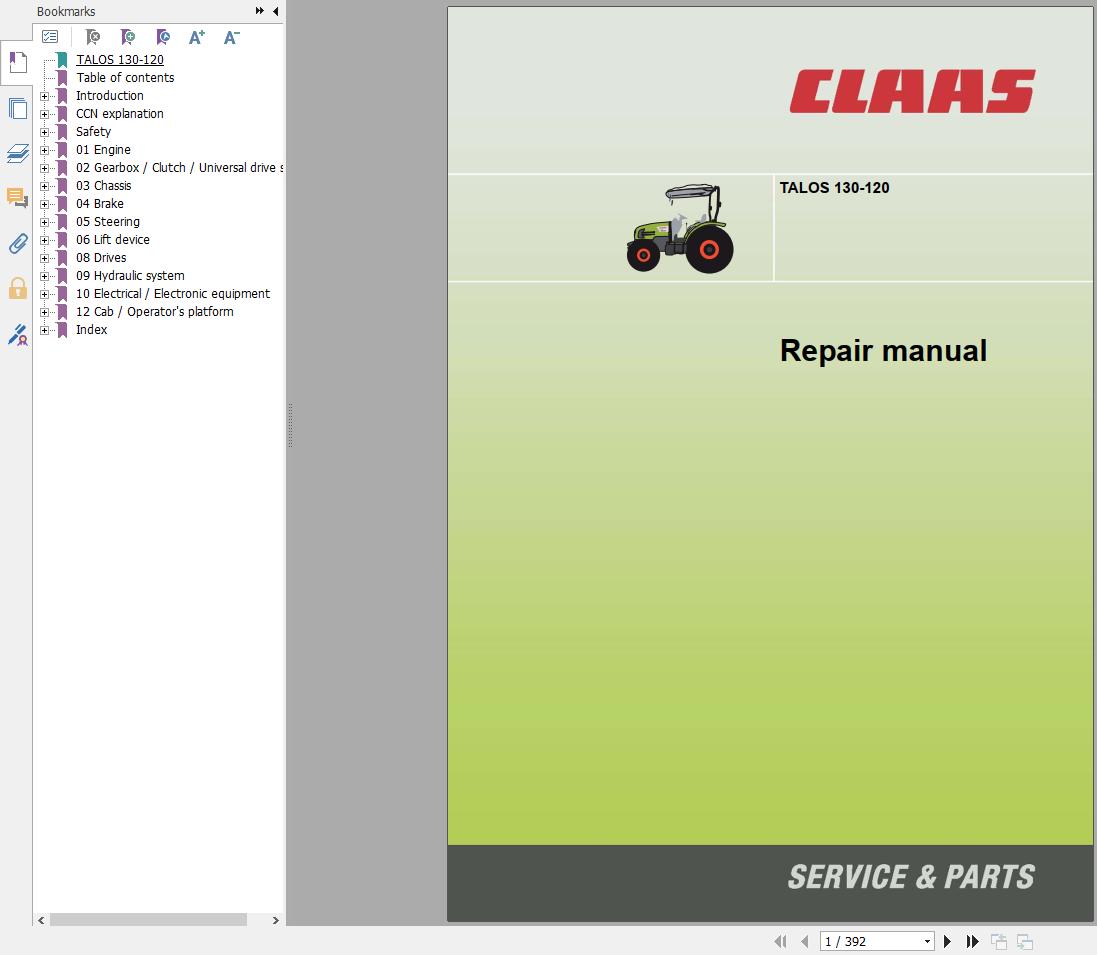Expand the 09 Hydraulic system node
This screenshot has height=955, width=1097.
click(44, 276)
